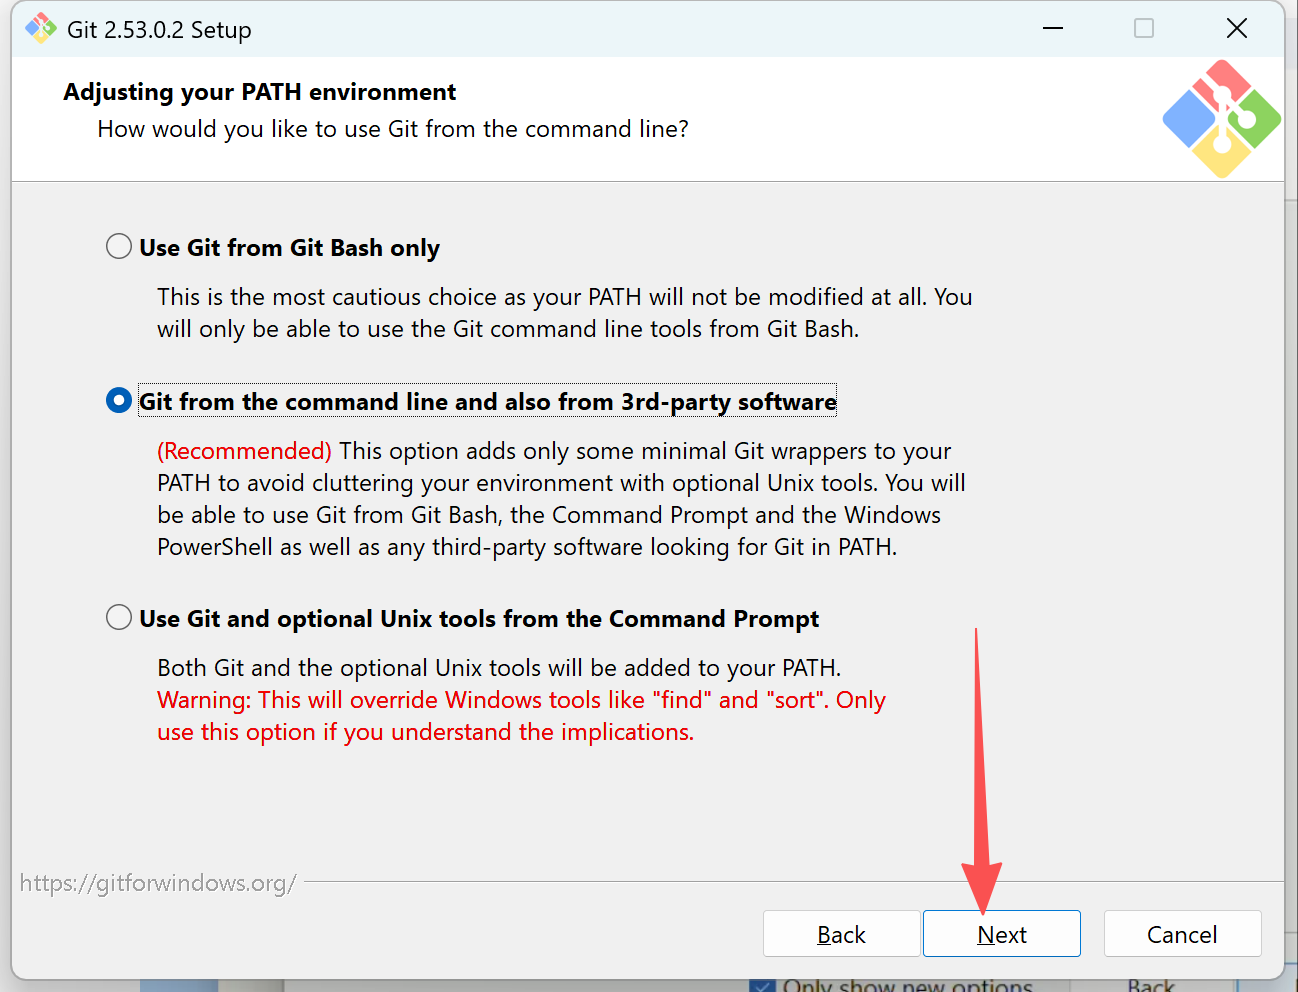Click the 'Adjusting your PATH environment' heading
This screenshot has height=992, width=1298.
259,92
